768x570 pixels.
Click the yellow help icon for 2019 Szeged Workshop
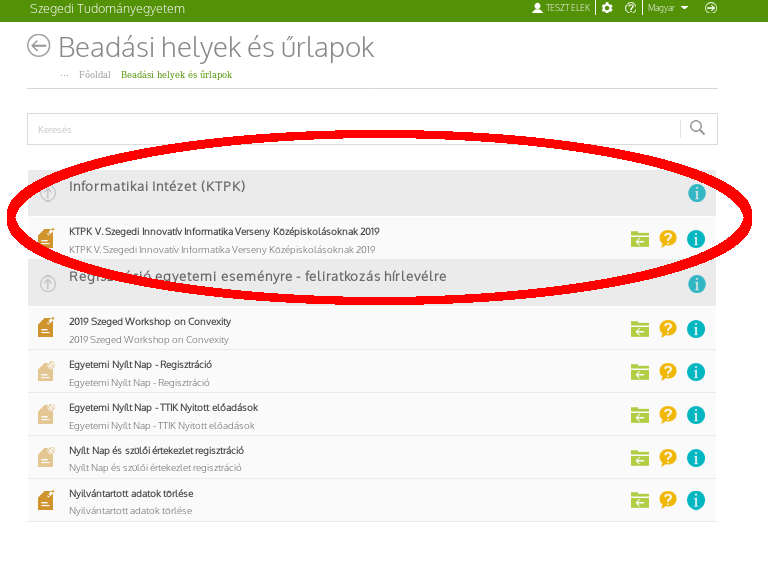(668, 328)
